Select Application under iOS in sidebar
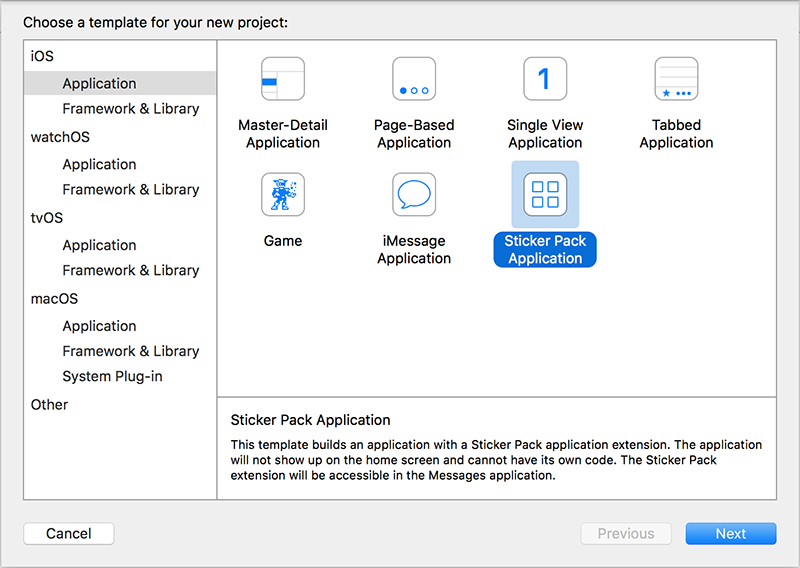Image resolution: width=800 pixels, height=568 pixels. coord(120,83)
